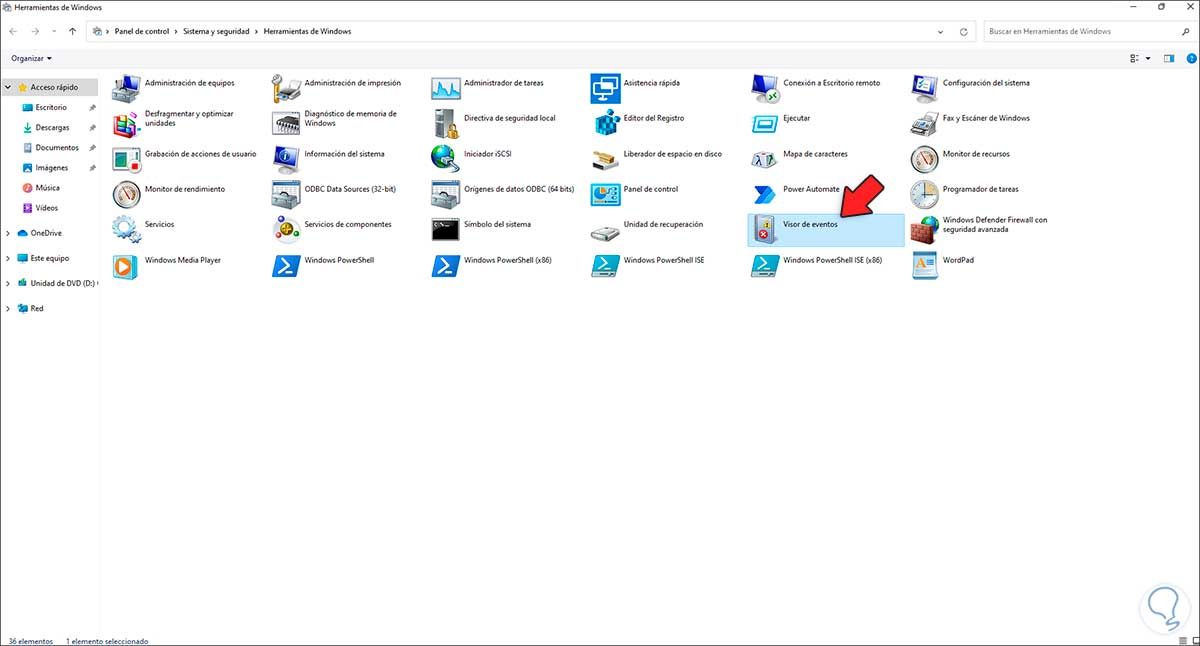Select Orígenes de datos ODBC (64 bits) icon
1200x646 pixels.
[x=446, y=194]
